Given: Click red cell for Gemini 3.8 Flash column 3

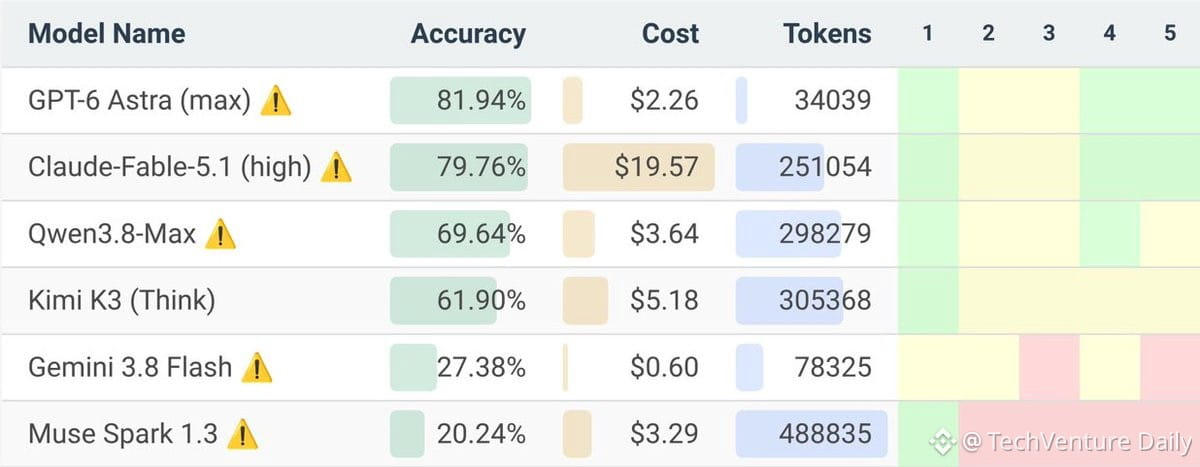Looking at the screenshot, I should [x=1049, y=367].
